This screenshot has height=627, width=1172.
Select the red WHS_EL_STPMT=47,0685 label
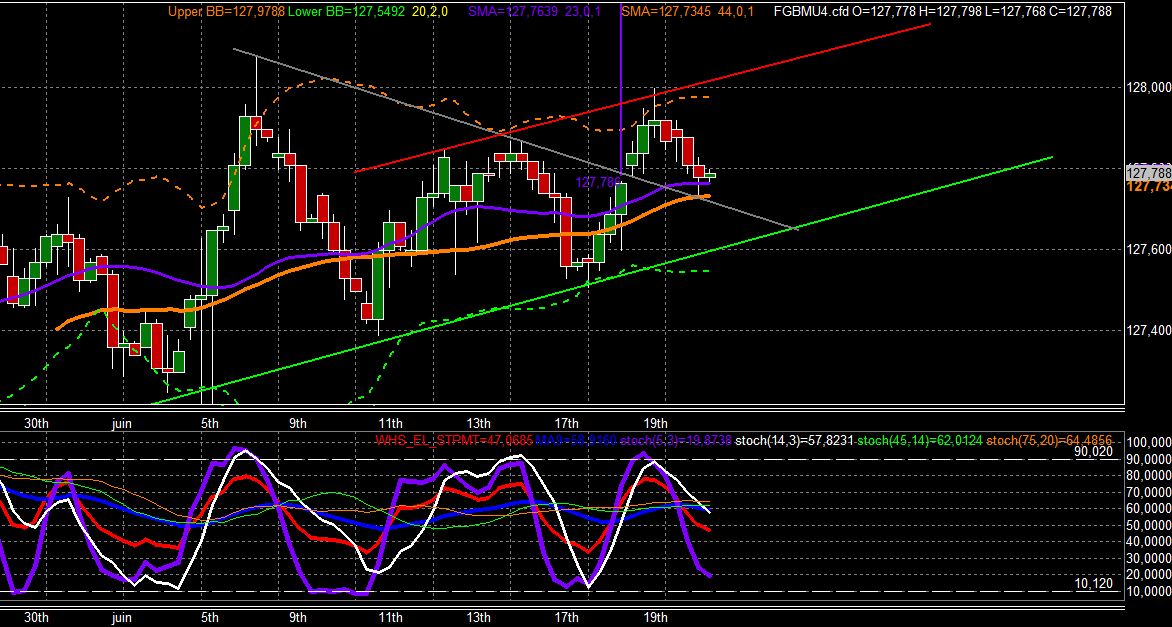pos(454,441)
